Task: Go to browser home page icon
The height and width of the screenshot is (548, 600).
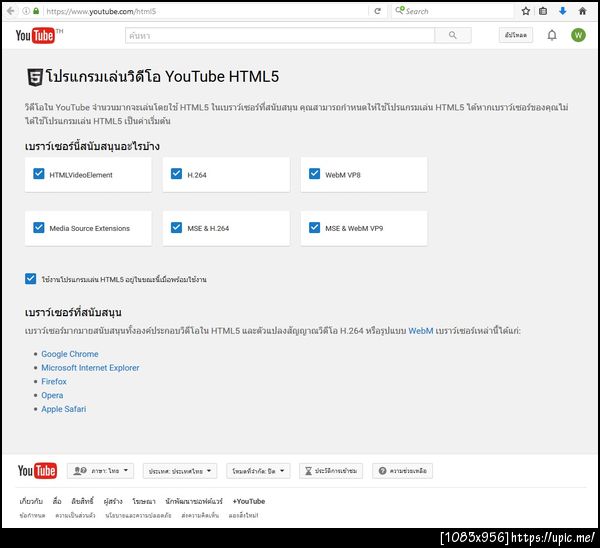Action: (x=582, y=11)
